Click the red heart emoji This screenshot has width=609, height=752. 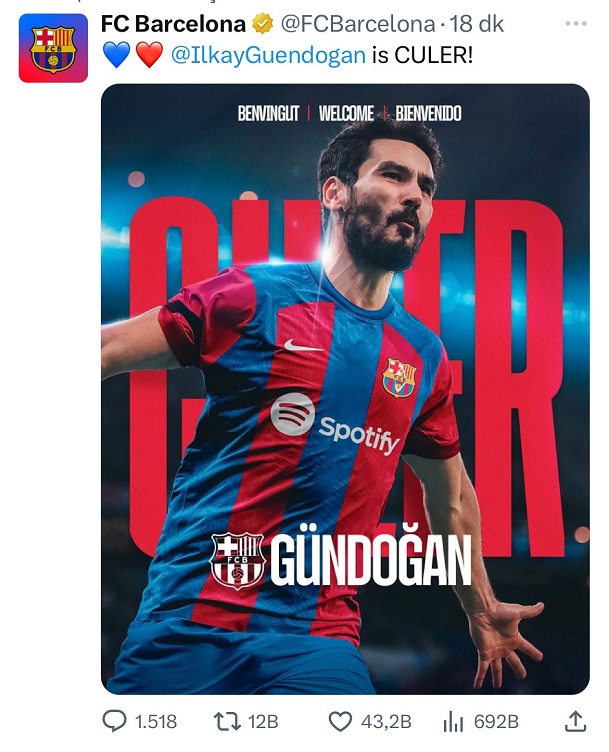[x=150, y=55]
